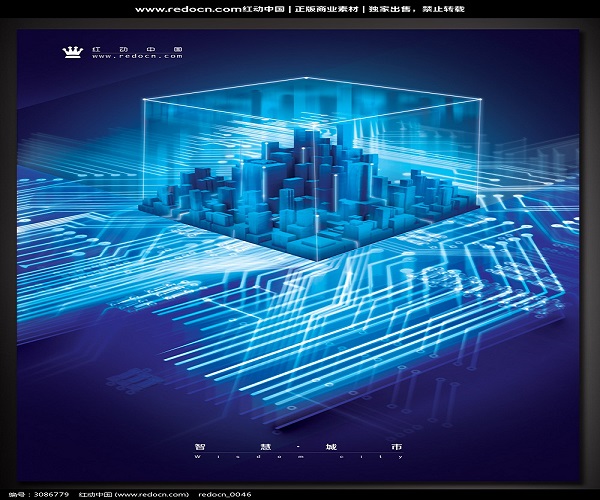Click the redocn_0046 footer text
Screen dimensions: 600x500
(225, 494)
